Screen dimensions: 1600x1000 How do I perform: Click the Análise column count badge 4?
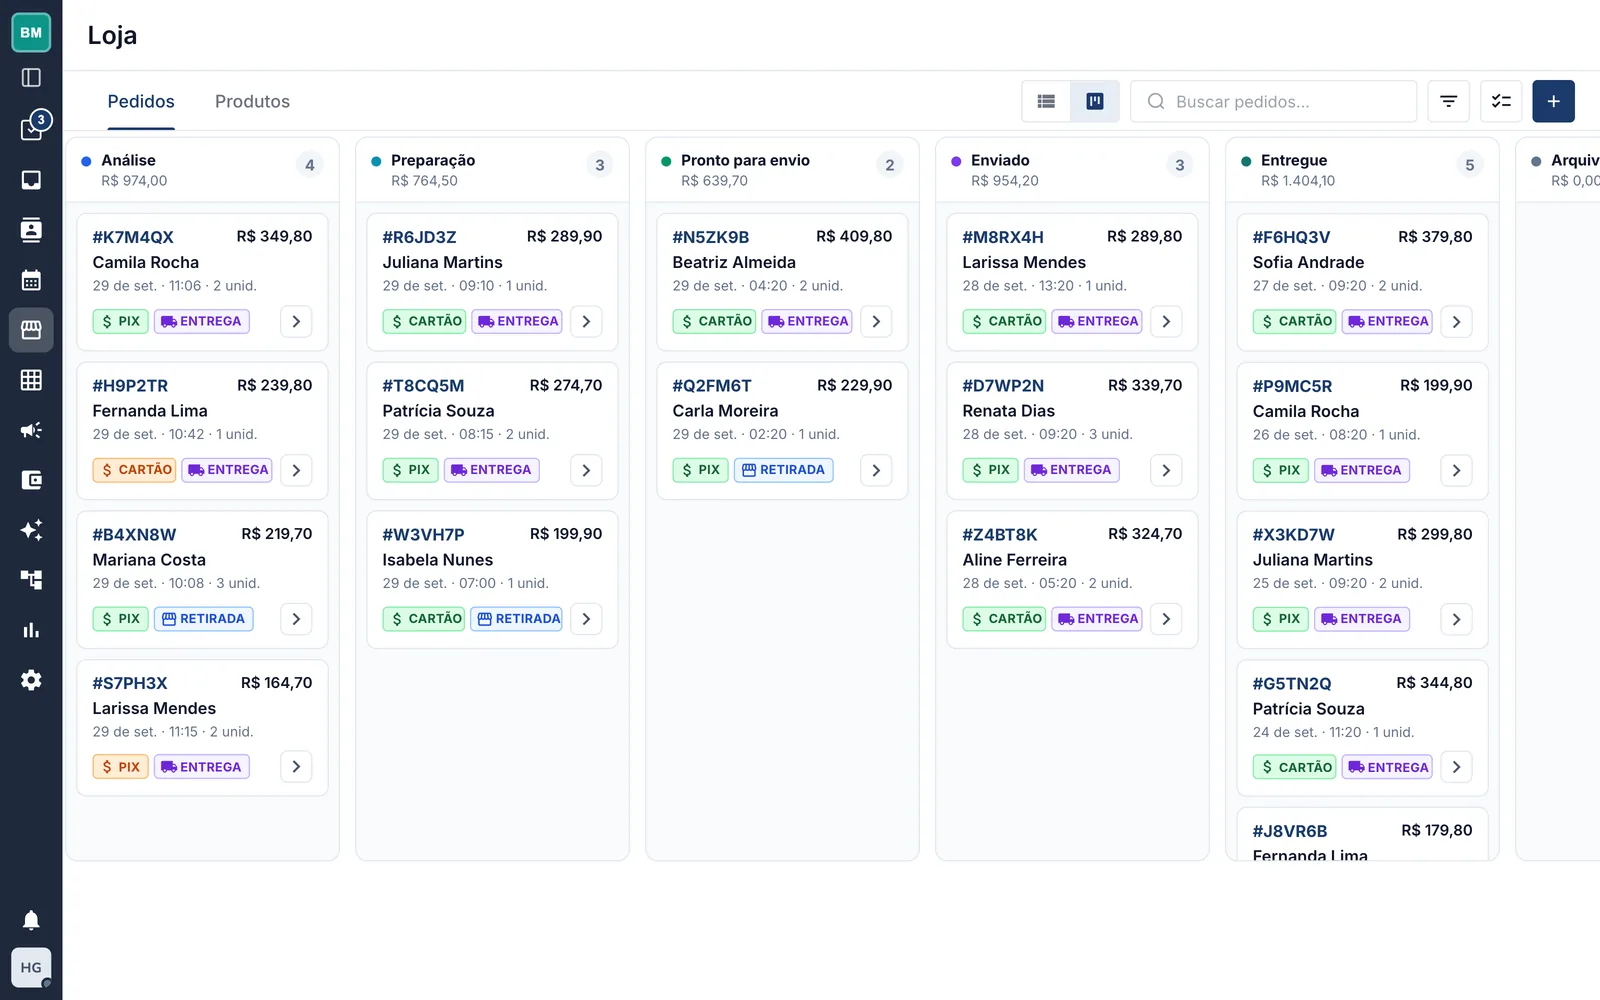[310, 165]
